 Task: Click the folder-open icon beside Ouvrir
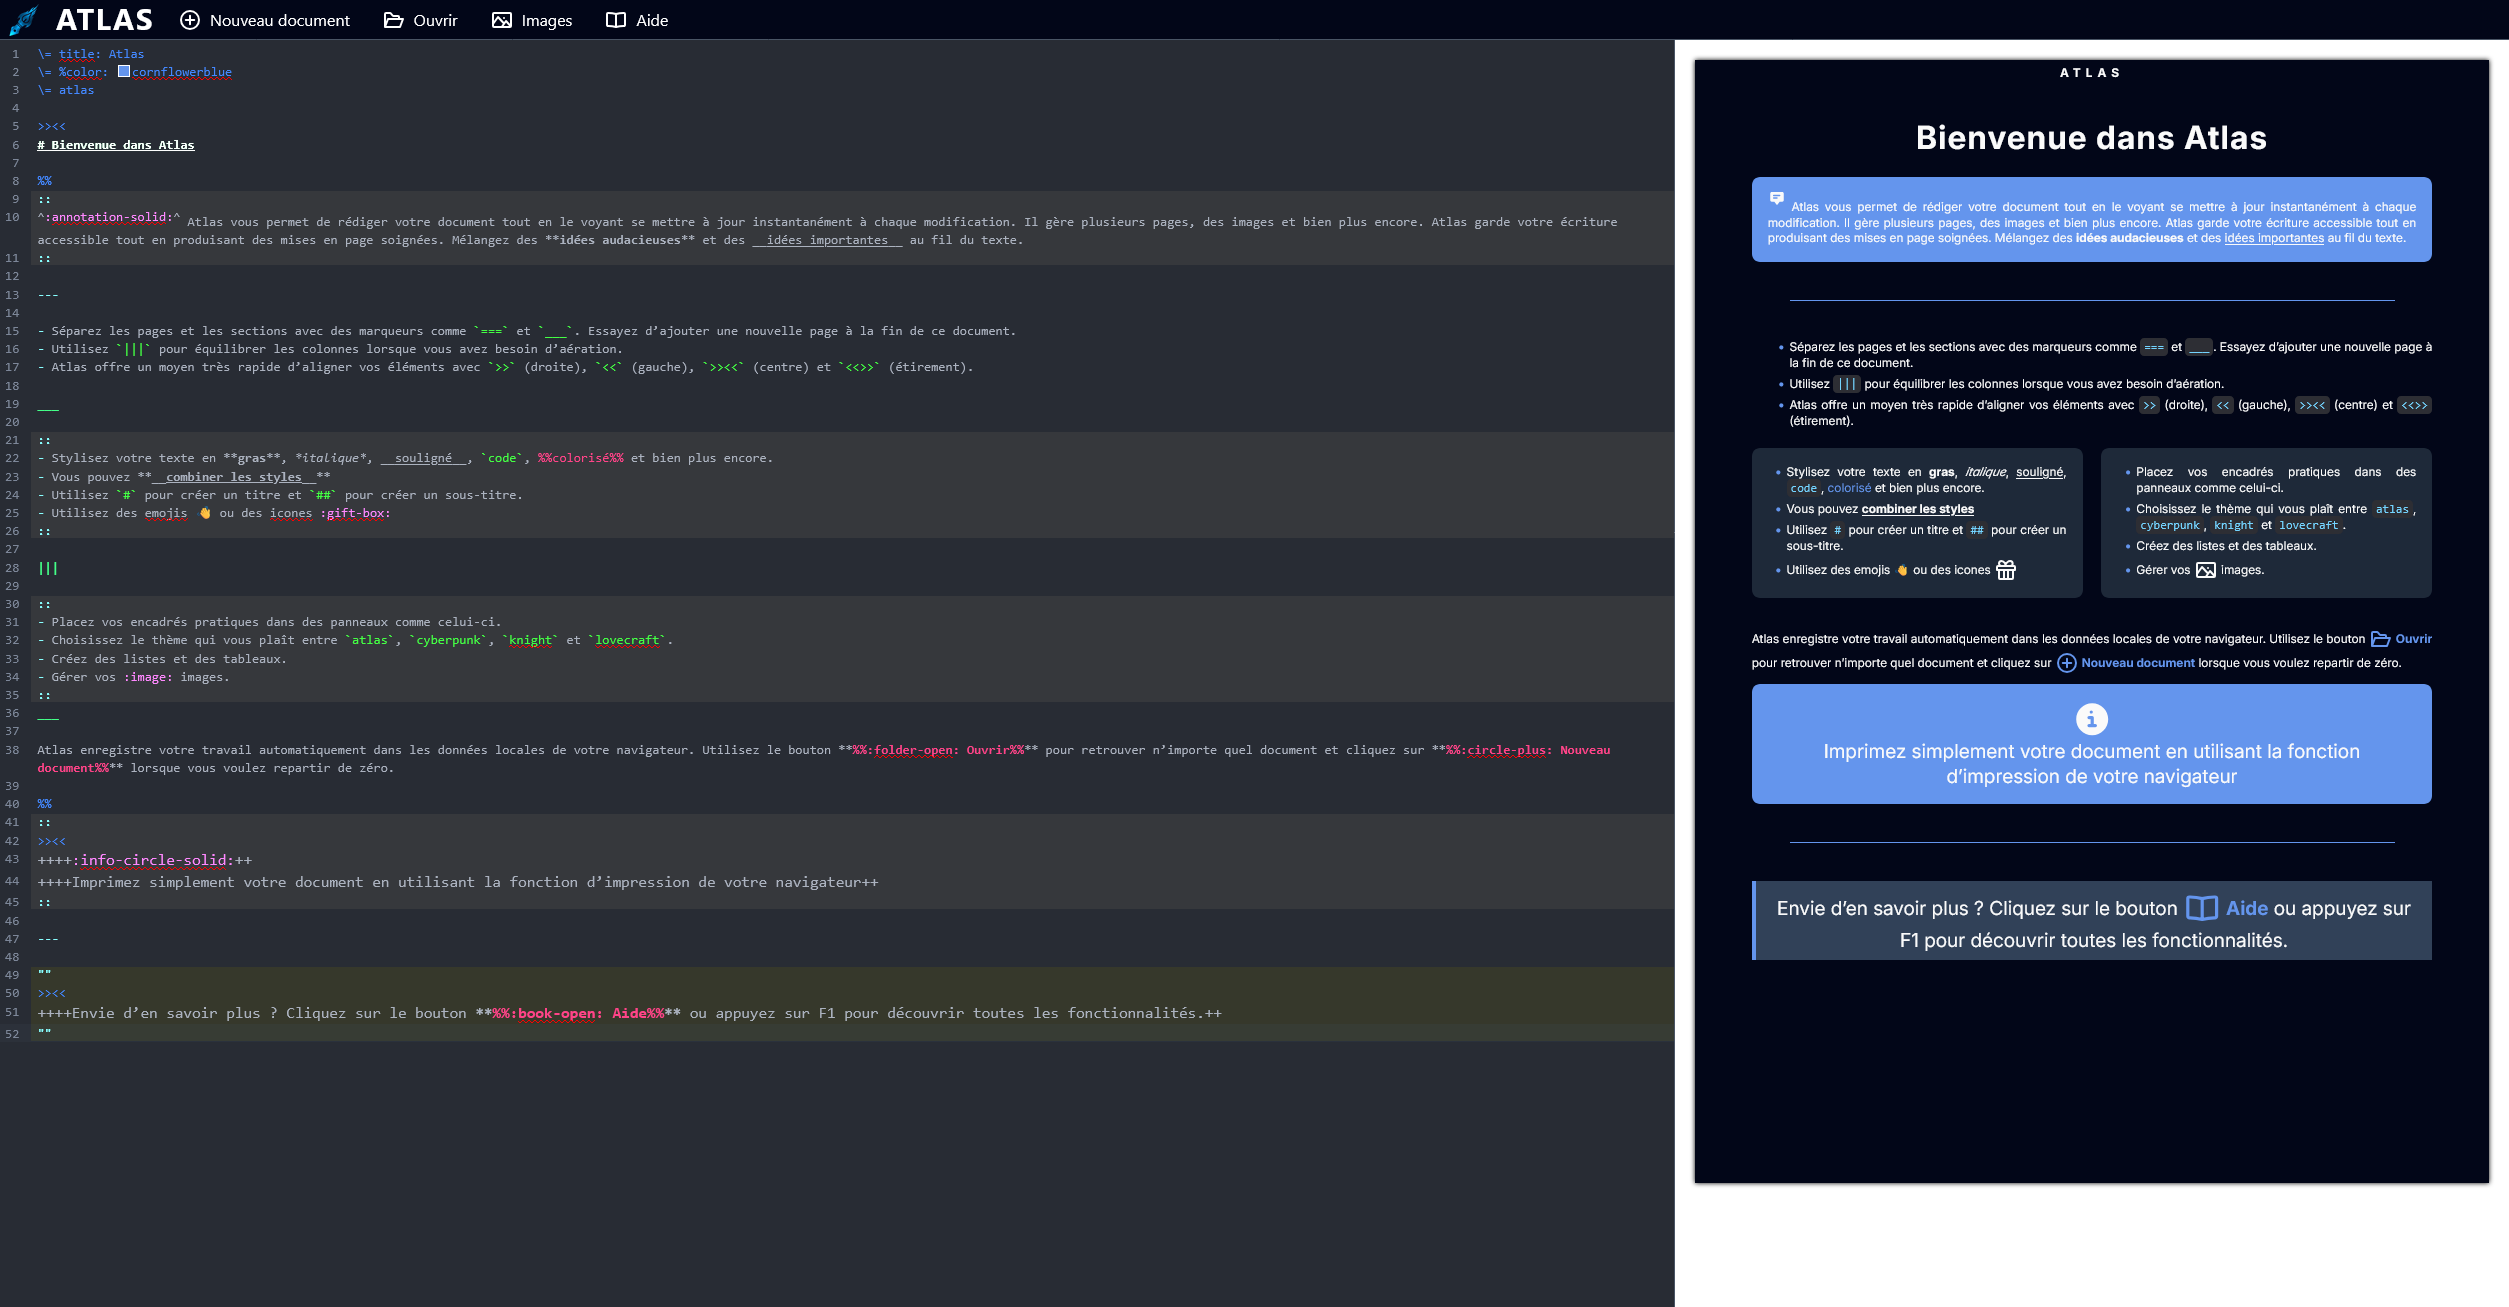[394, 20]
